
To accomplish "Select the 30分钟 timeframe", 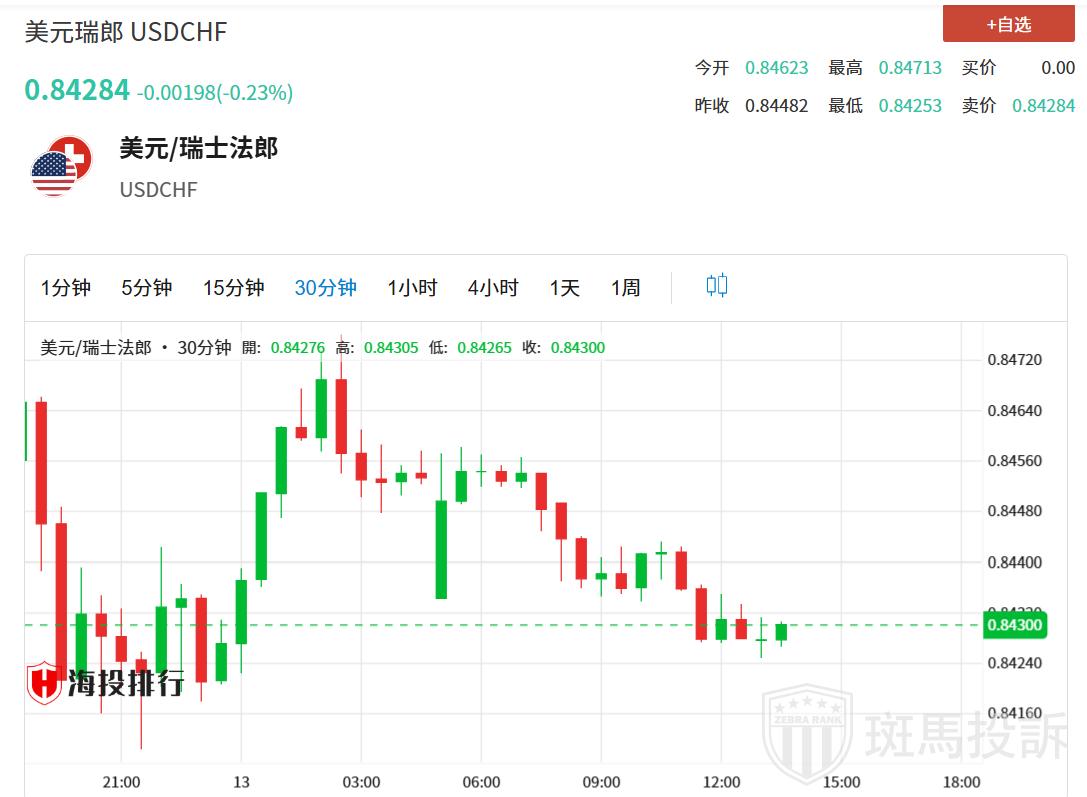I will pos(325,288).
